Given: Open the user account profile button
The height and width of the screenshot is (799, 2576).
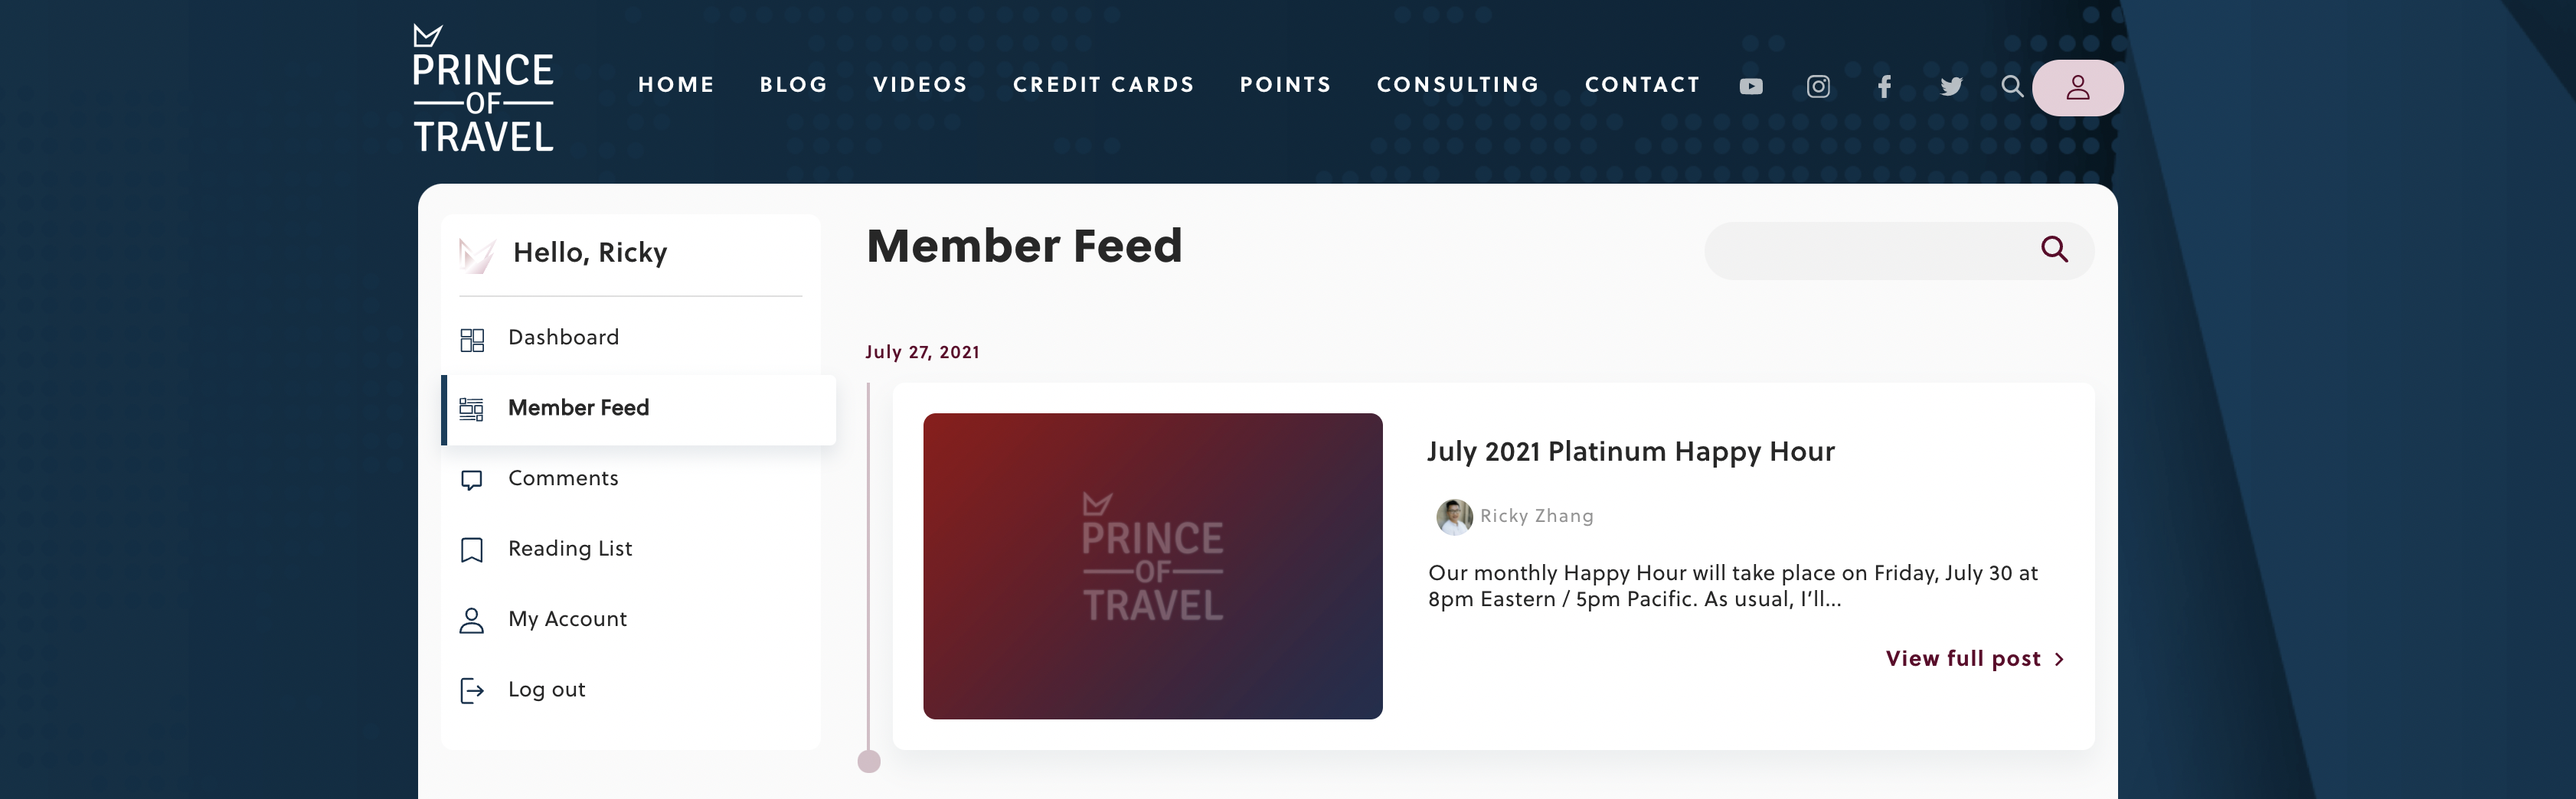Looking at the screenshot, I should click(x=2077, y=88).
